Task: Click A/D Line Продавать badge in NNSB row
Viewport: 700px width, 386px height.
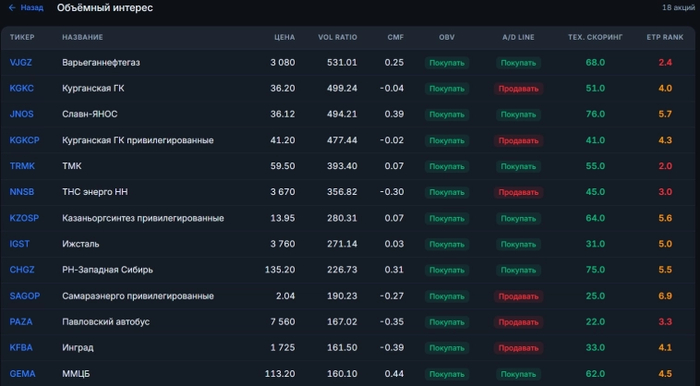Action: coord(518,192)
